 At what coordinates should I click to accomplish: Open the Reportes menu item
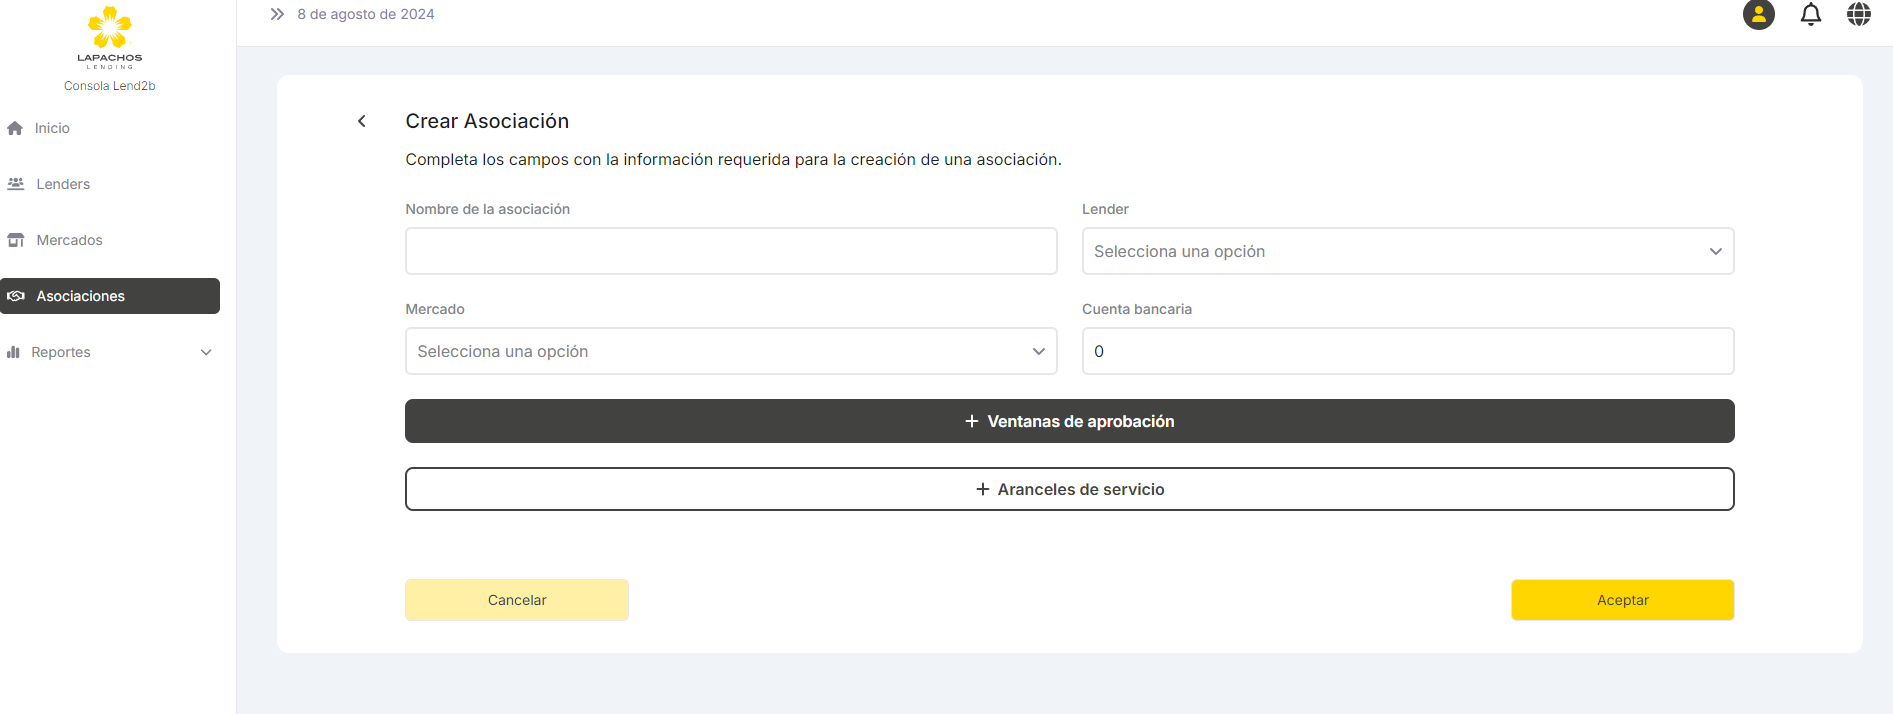click(x=61, y=352)
